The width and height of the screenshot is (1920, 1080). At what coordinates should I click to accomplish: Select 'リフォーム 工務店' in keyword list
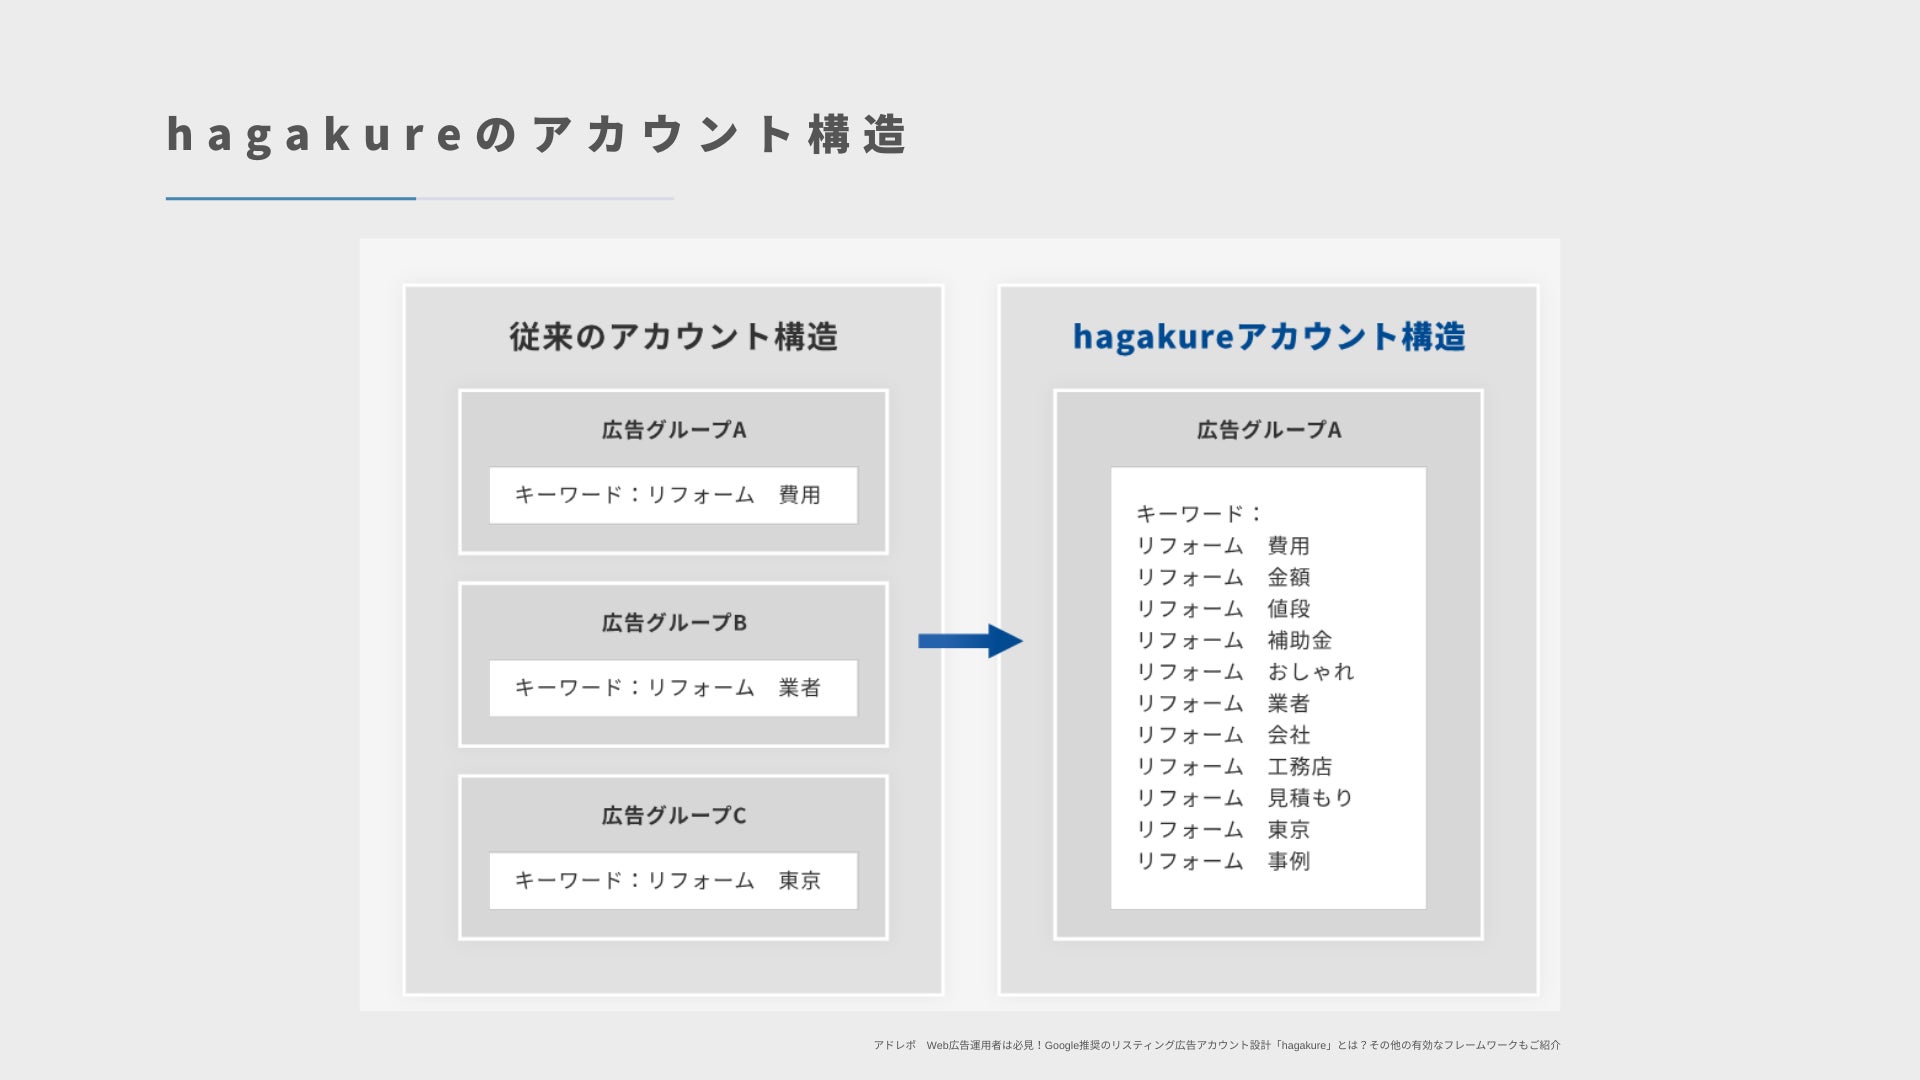(x=1234, y=767)
